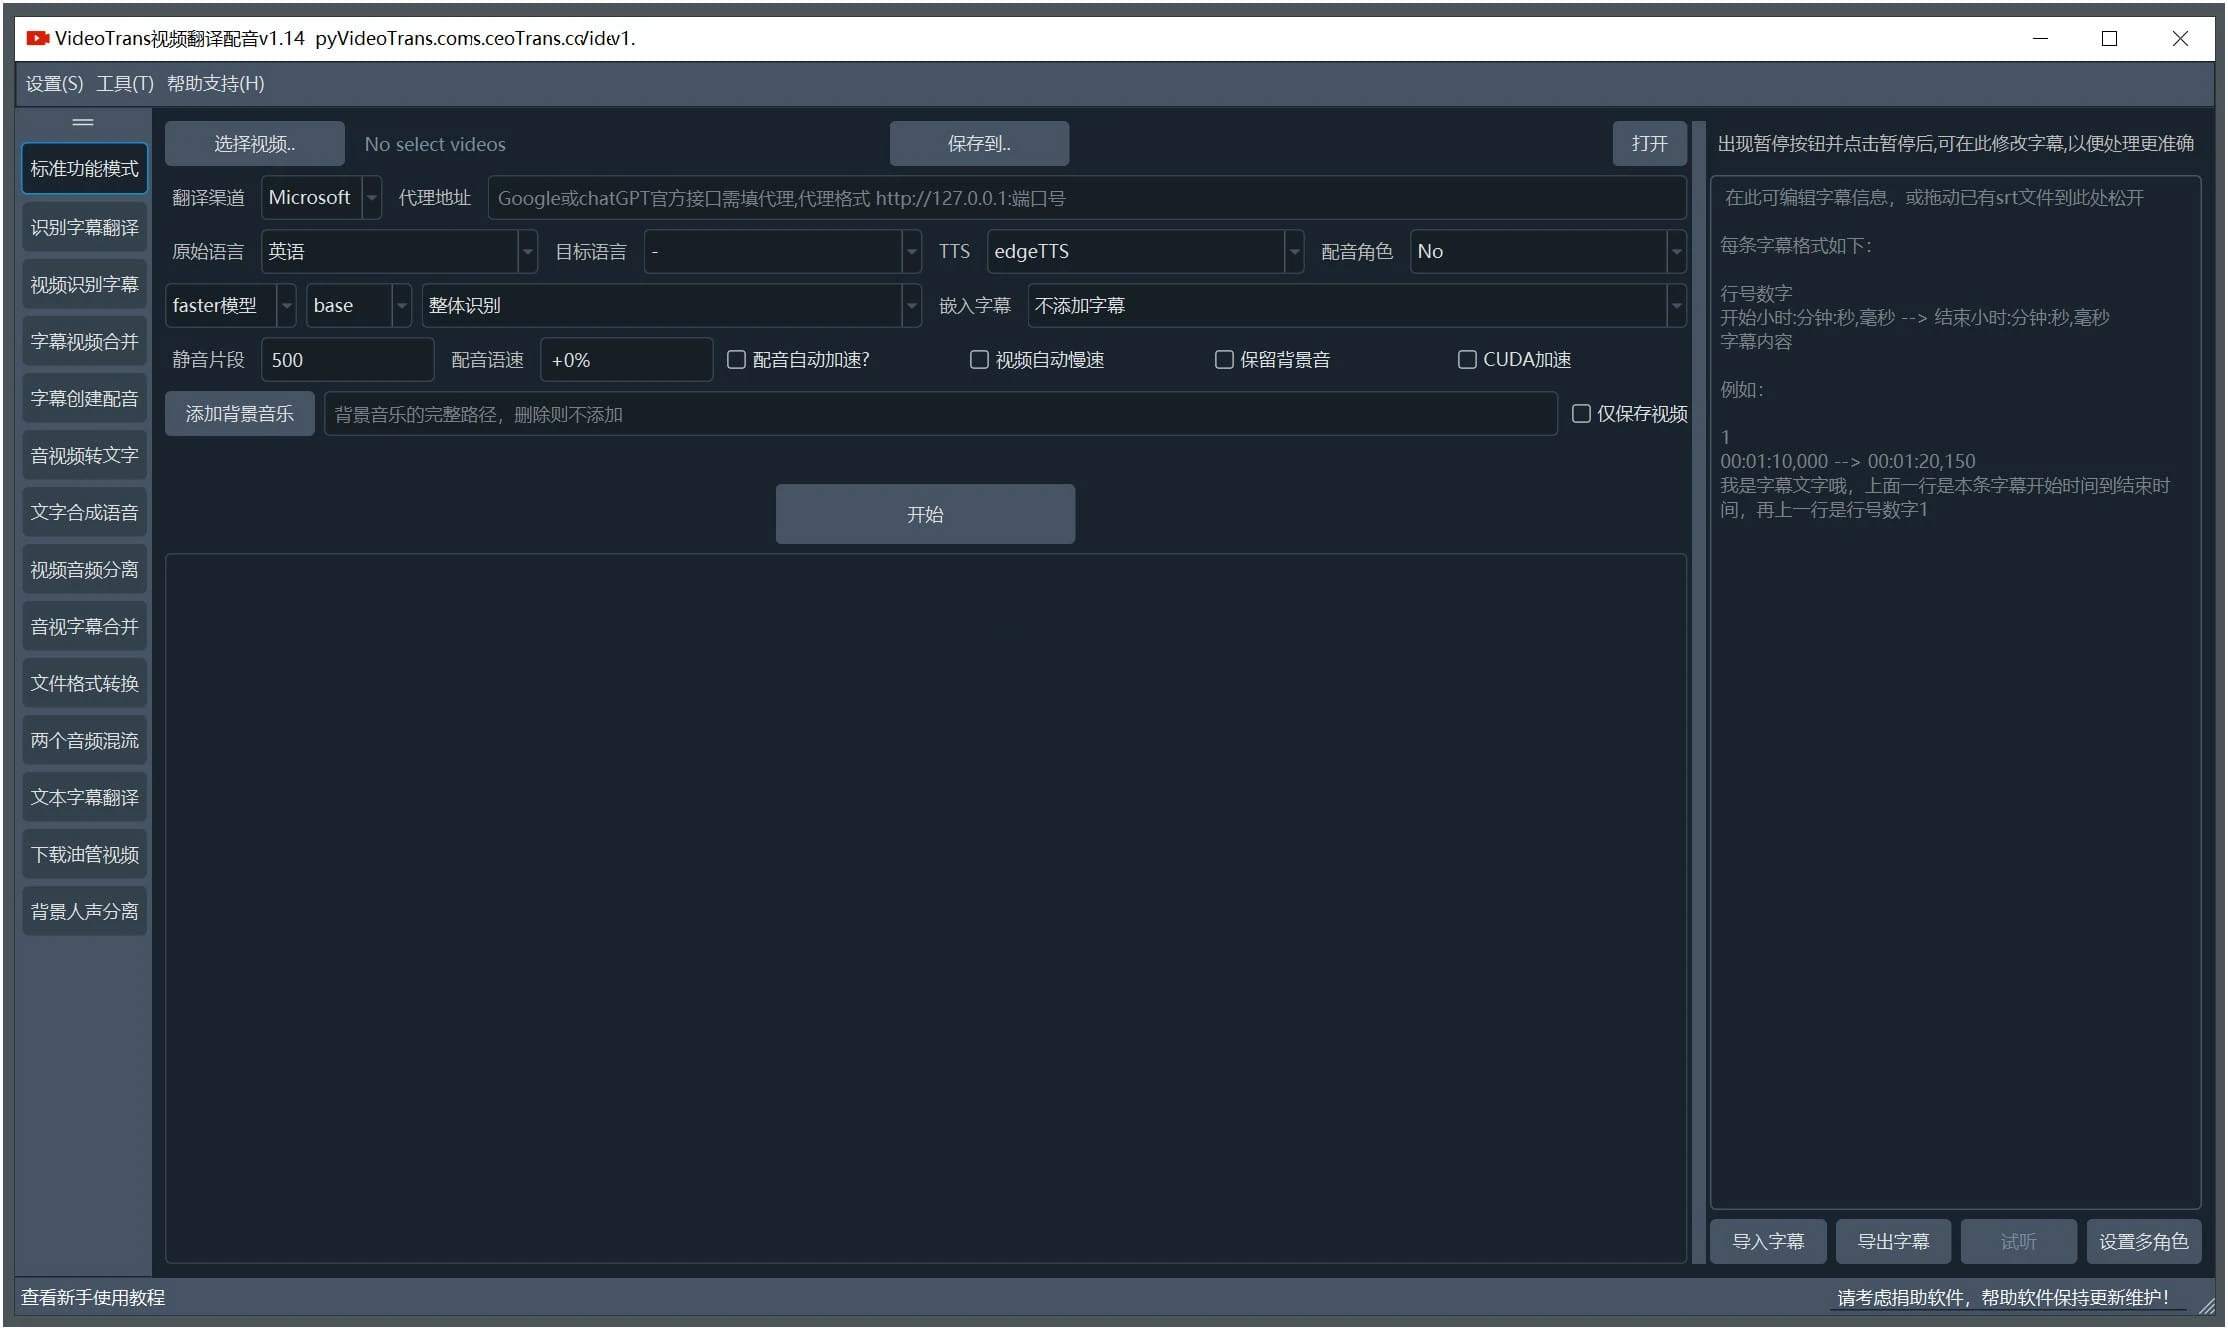
Task: Switch to 字幕创建配音 mode
Action: pyautogui.click(x=83, y=397)
